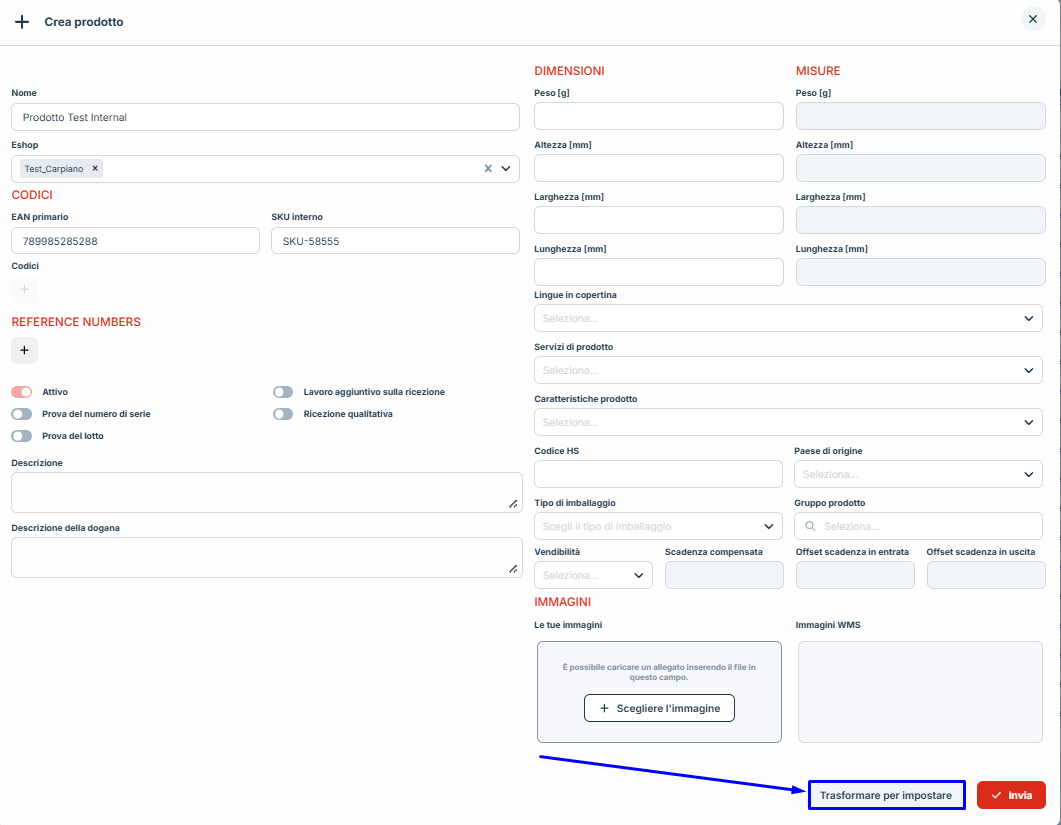Turn on Ricezione qualitativa switch
This screenshot has width=1061, height=825.
pos(283,414)
